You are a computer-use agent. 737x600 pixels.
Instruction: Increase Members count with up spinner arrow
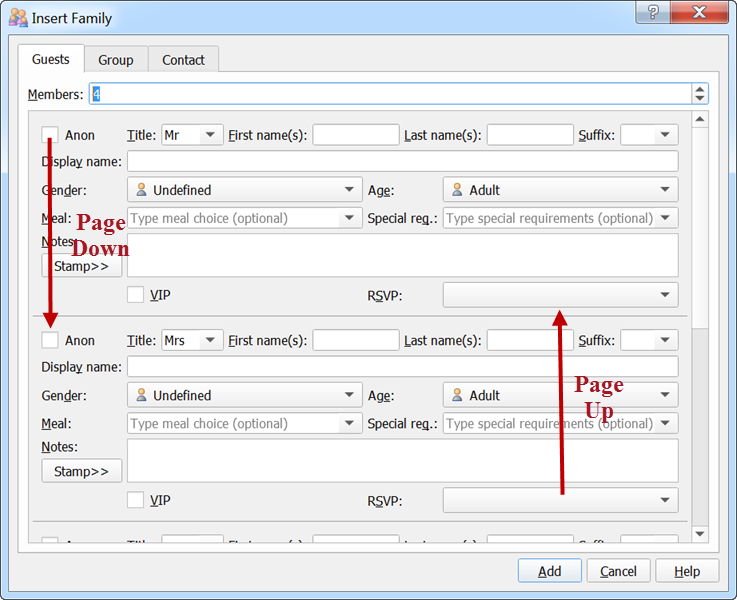point(699,89)
